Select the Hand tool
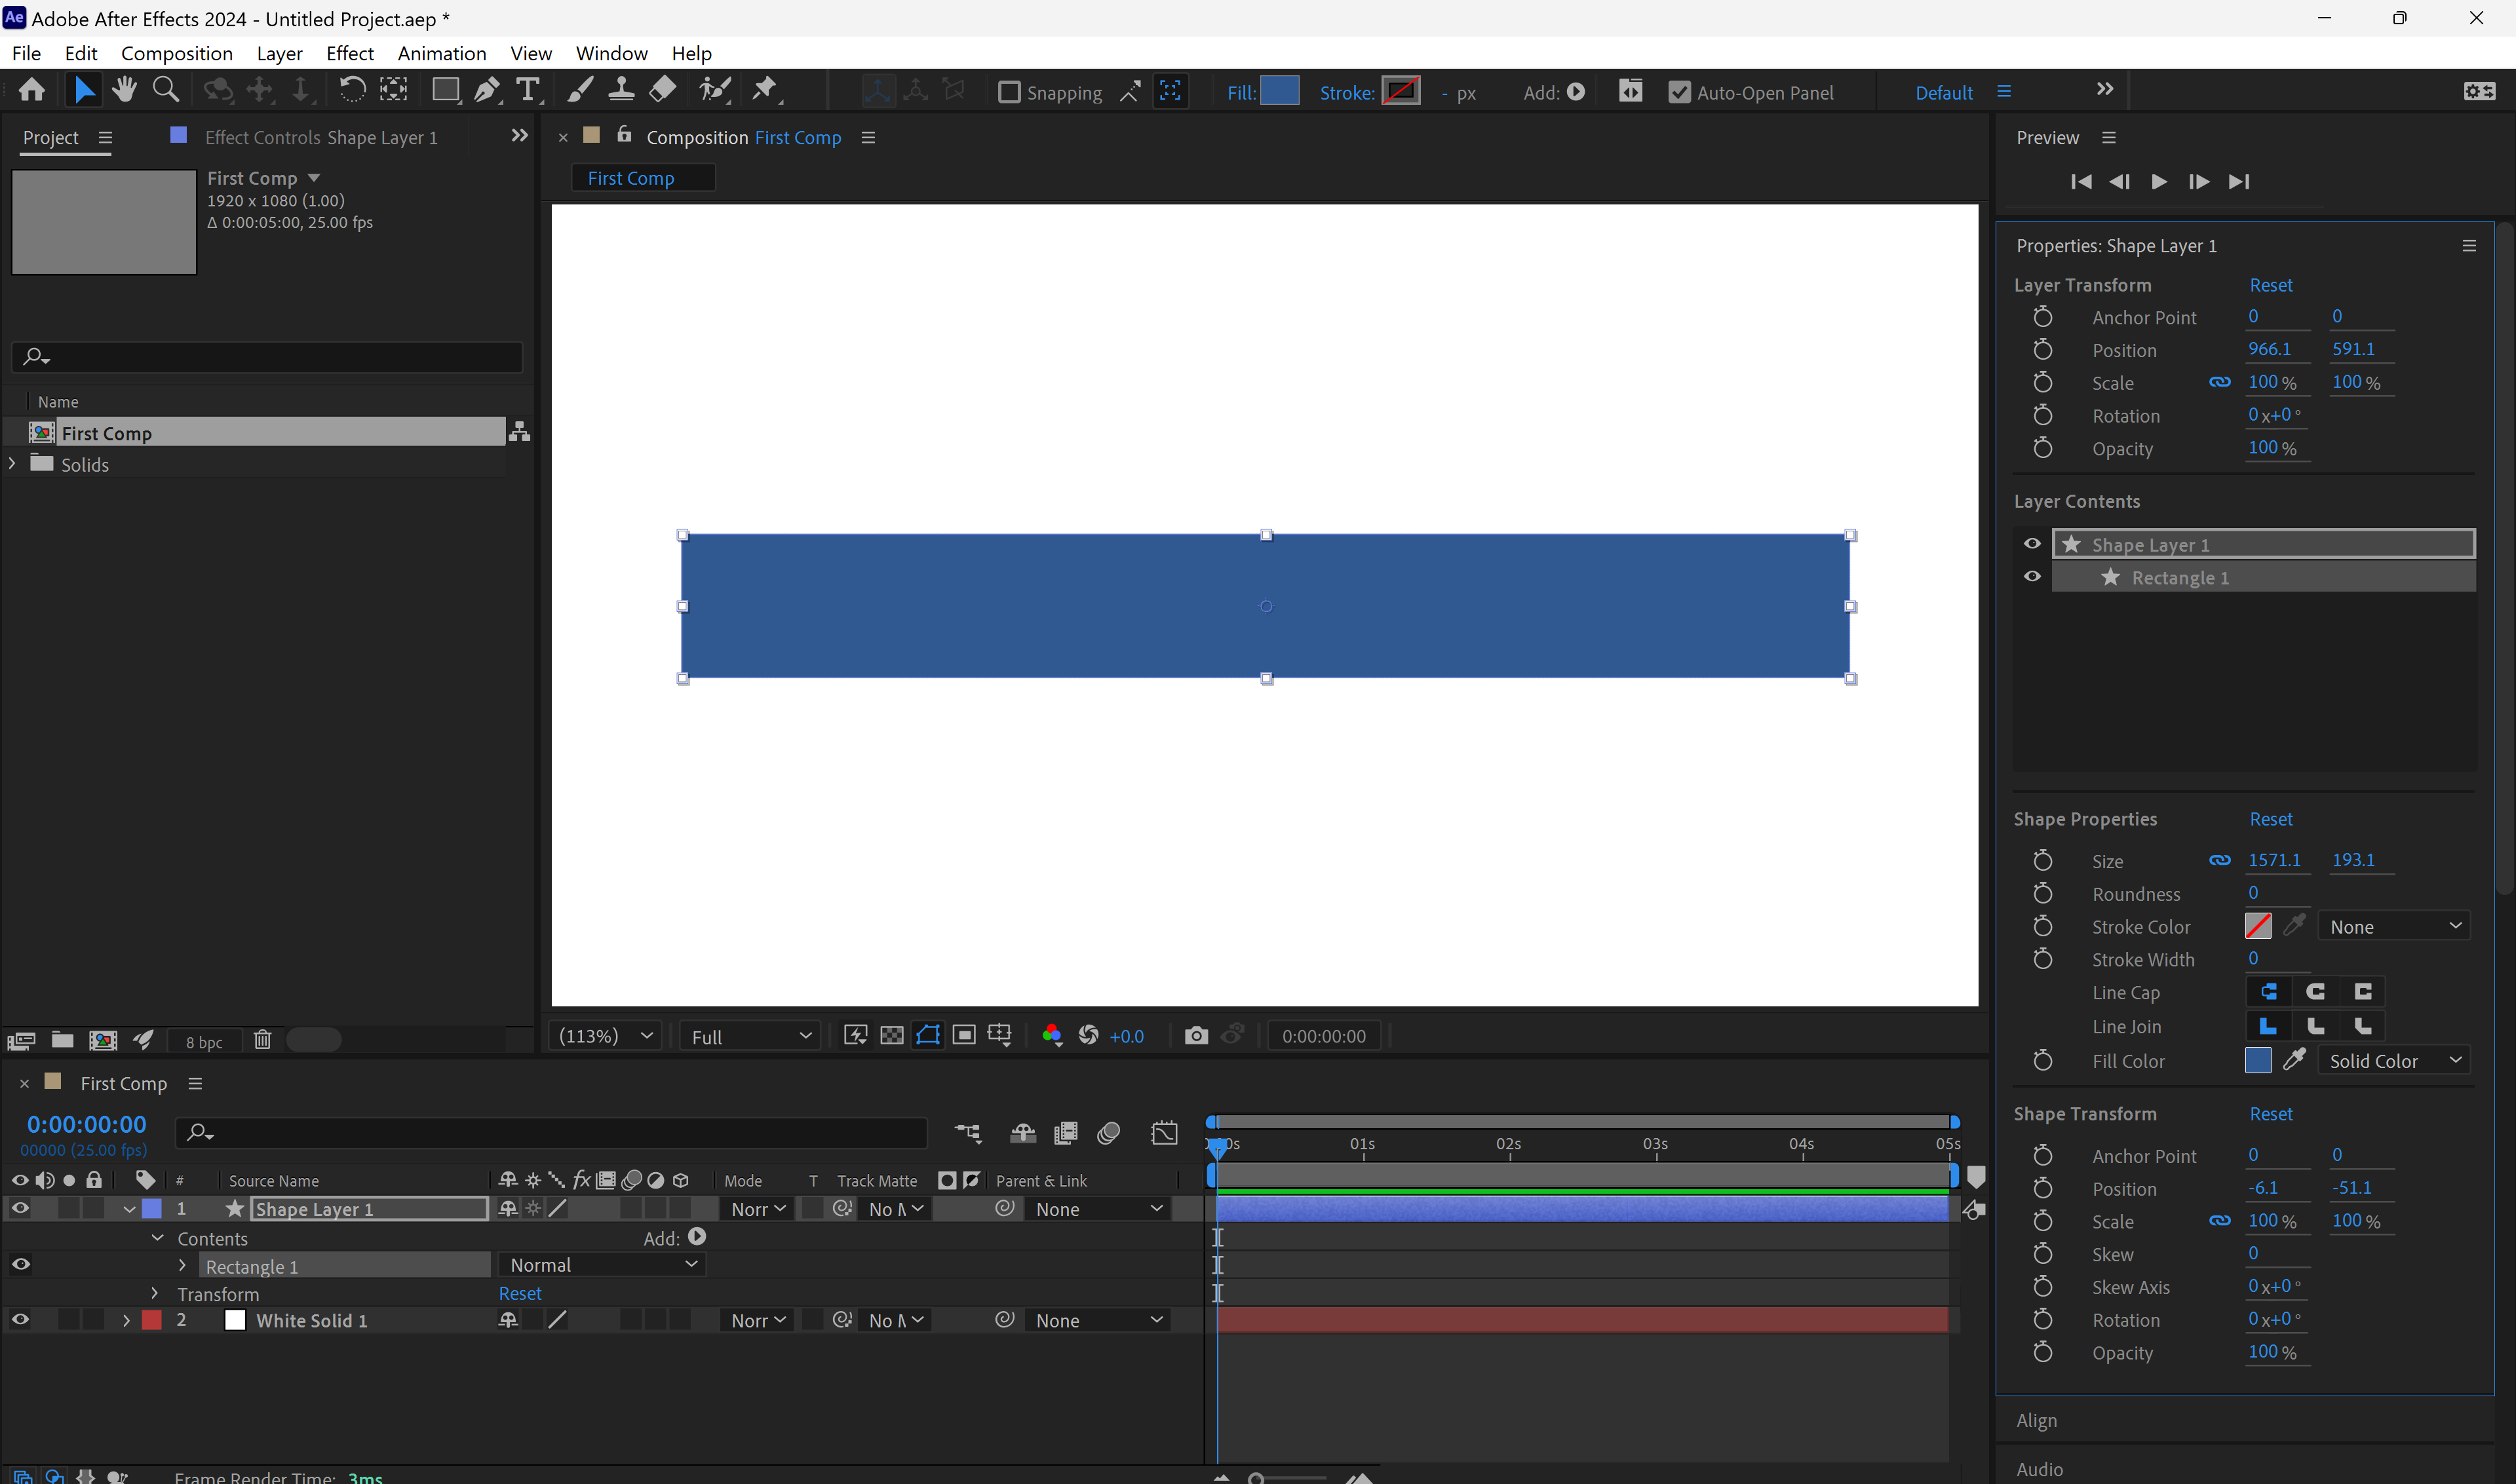This screenshot has width=2516, height=1484. pos(124,89)
